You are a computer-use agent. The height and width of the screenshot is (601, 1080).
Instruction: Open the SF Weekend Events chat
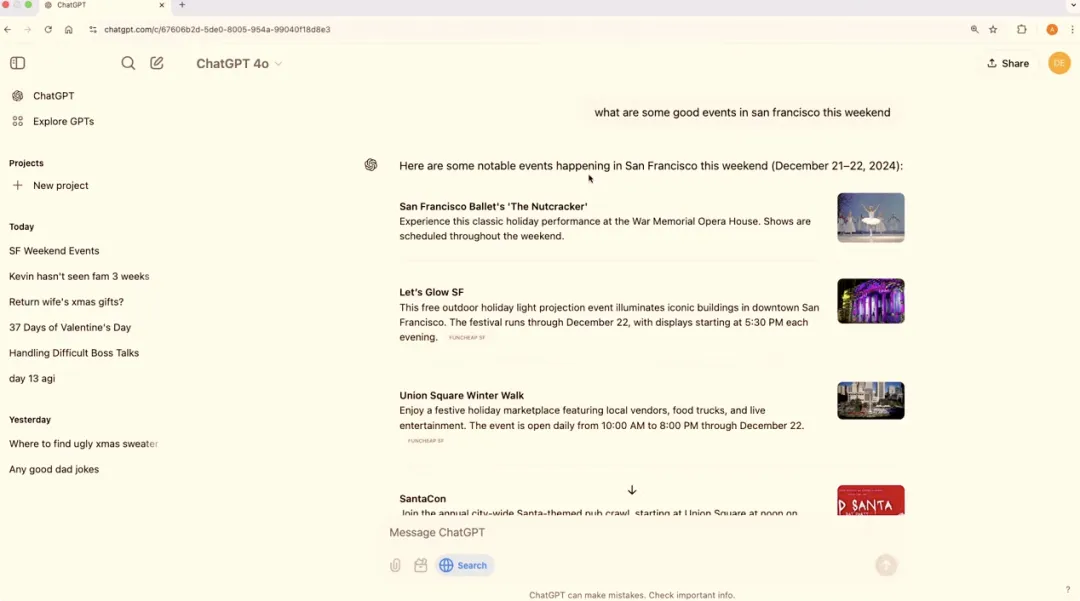54,251
